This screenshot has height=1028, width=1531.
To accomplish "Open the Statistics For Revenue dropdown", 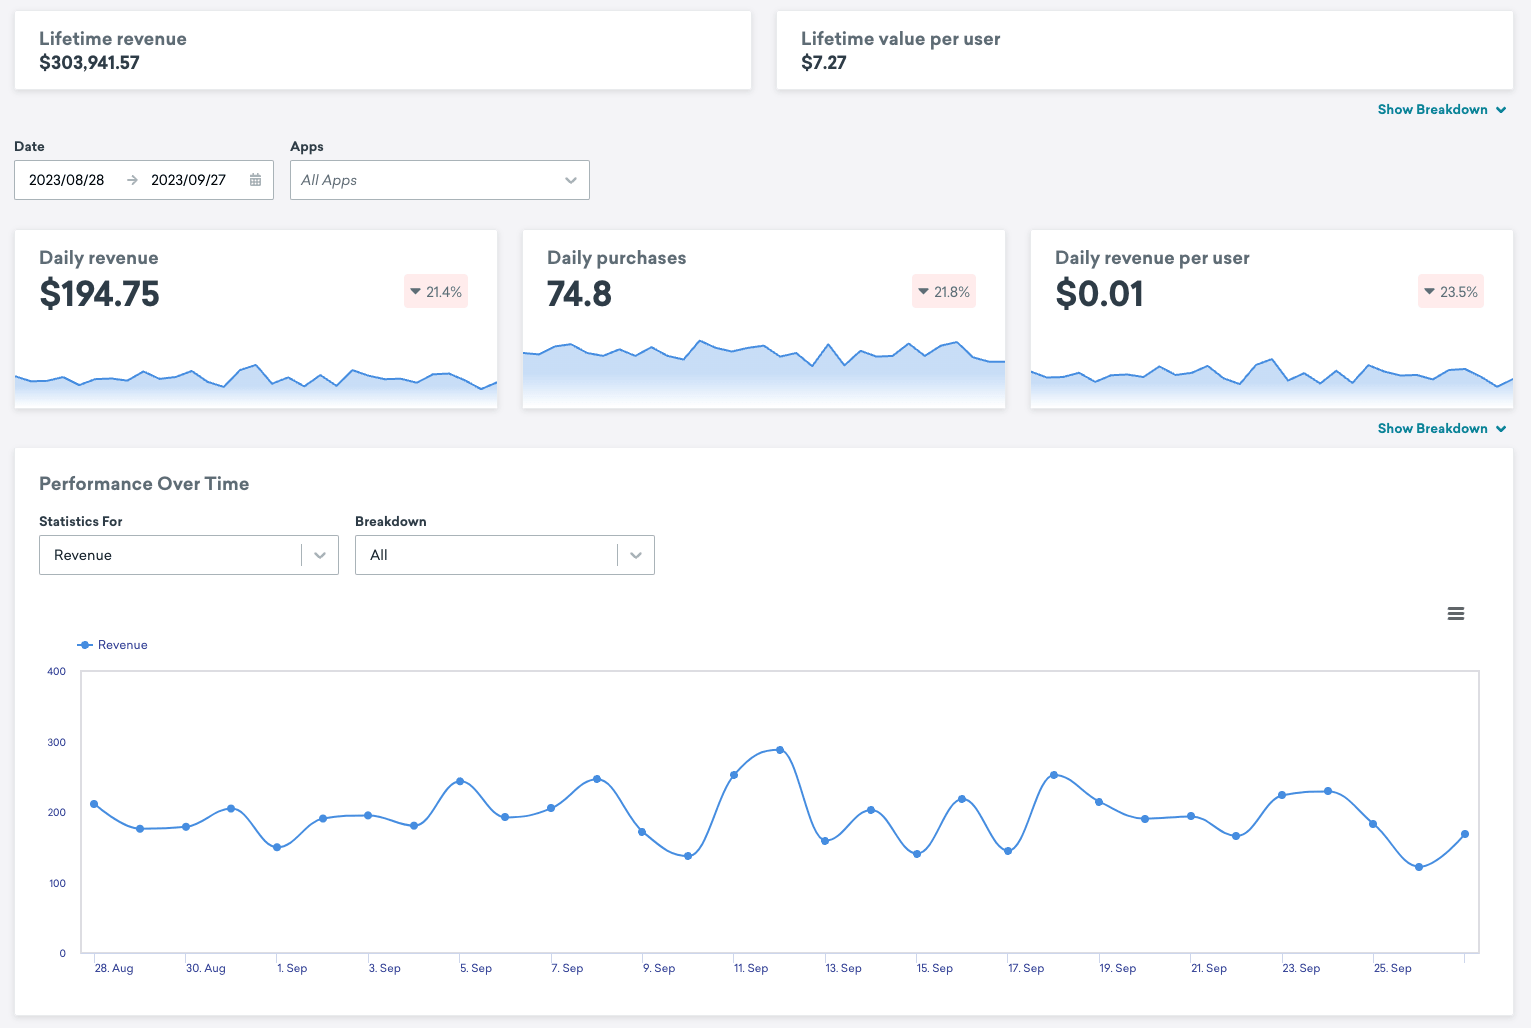I will pyautogui.click(x=189, y=555).
